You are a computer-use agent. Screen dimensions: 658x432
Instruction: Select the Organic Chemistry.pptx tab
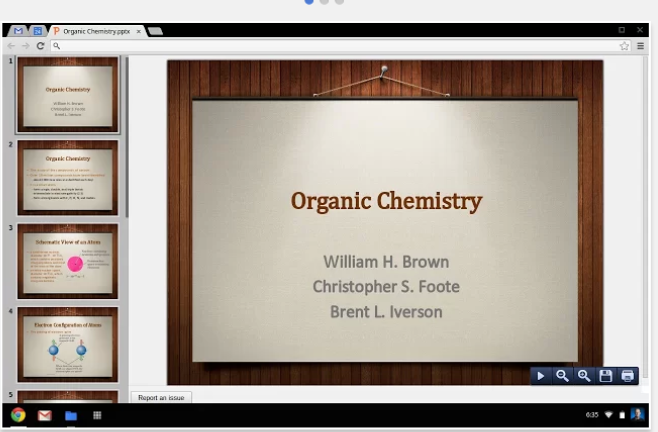coord(97,31)
